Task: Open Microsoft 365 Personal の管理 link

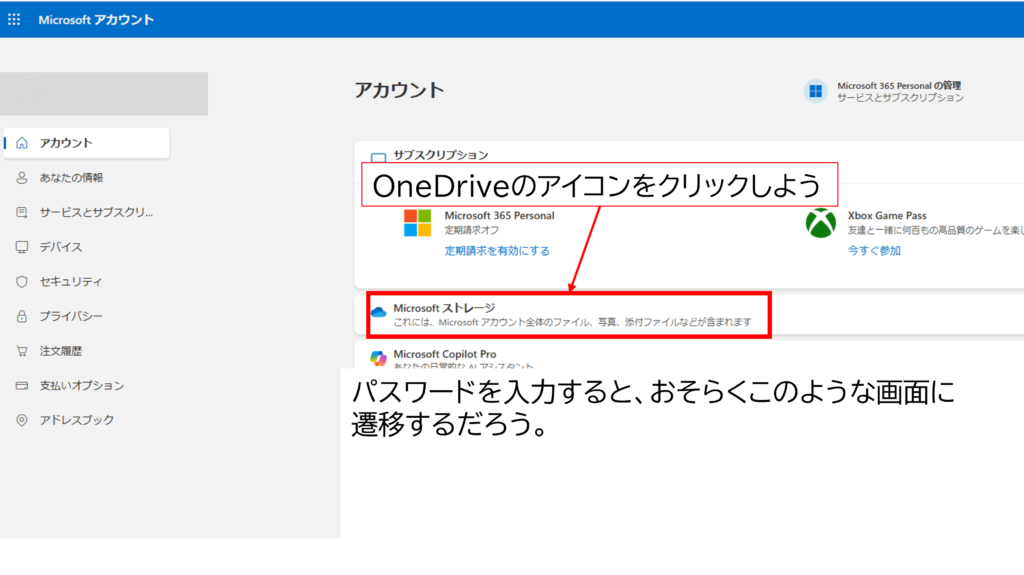Action: pyautogui.click(x=899, y=86)
